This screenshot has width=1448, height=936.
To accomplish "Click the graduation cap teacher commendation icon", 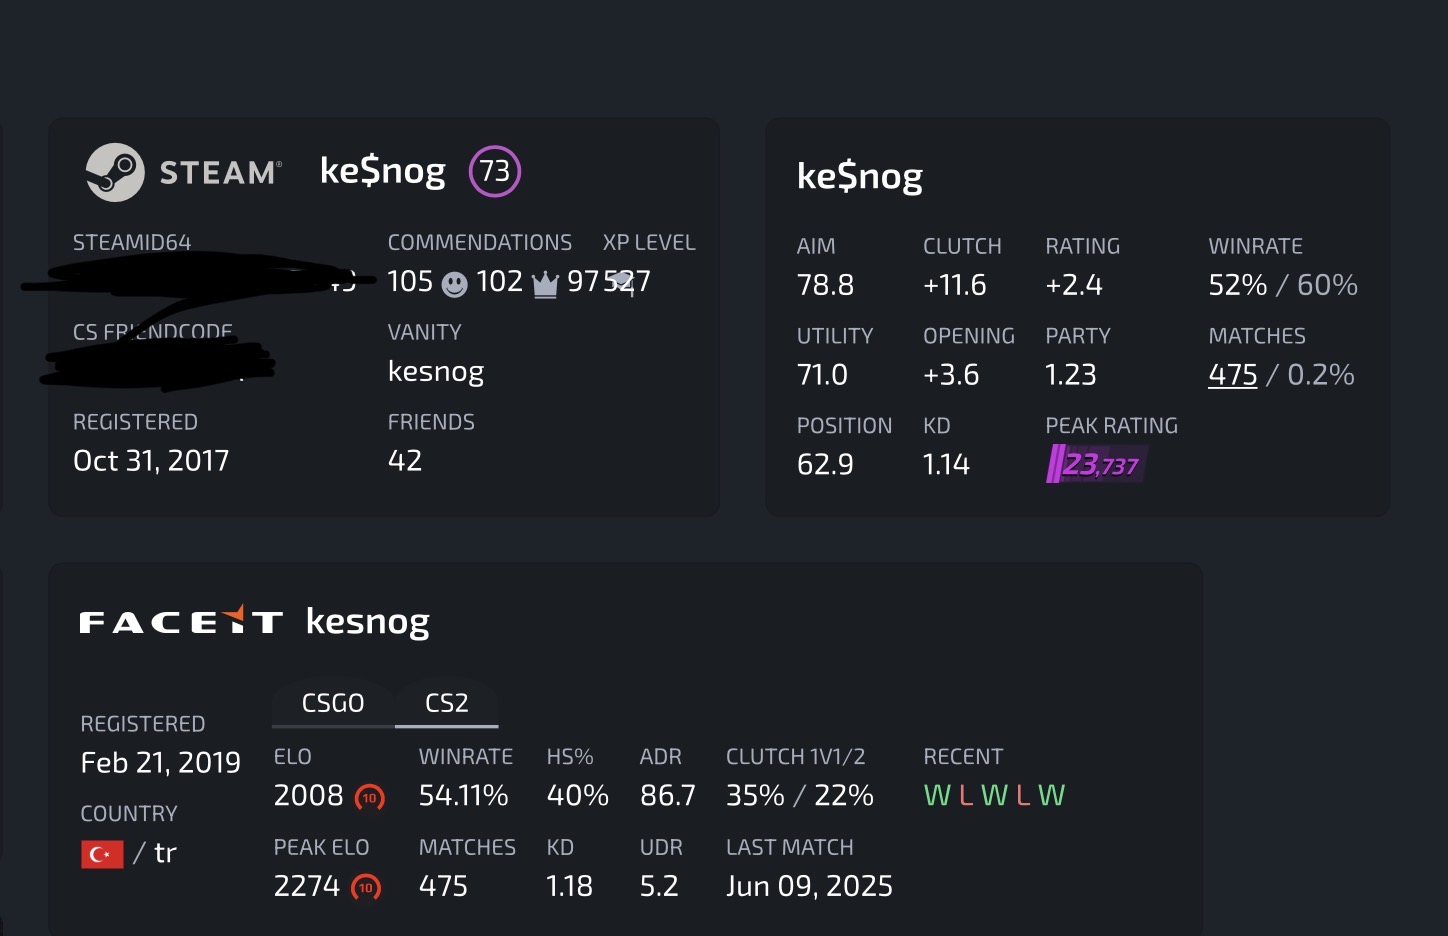I will [x=621, y=282].
